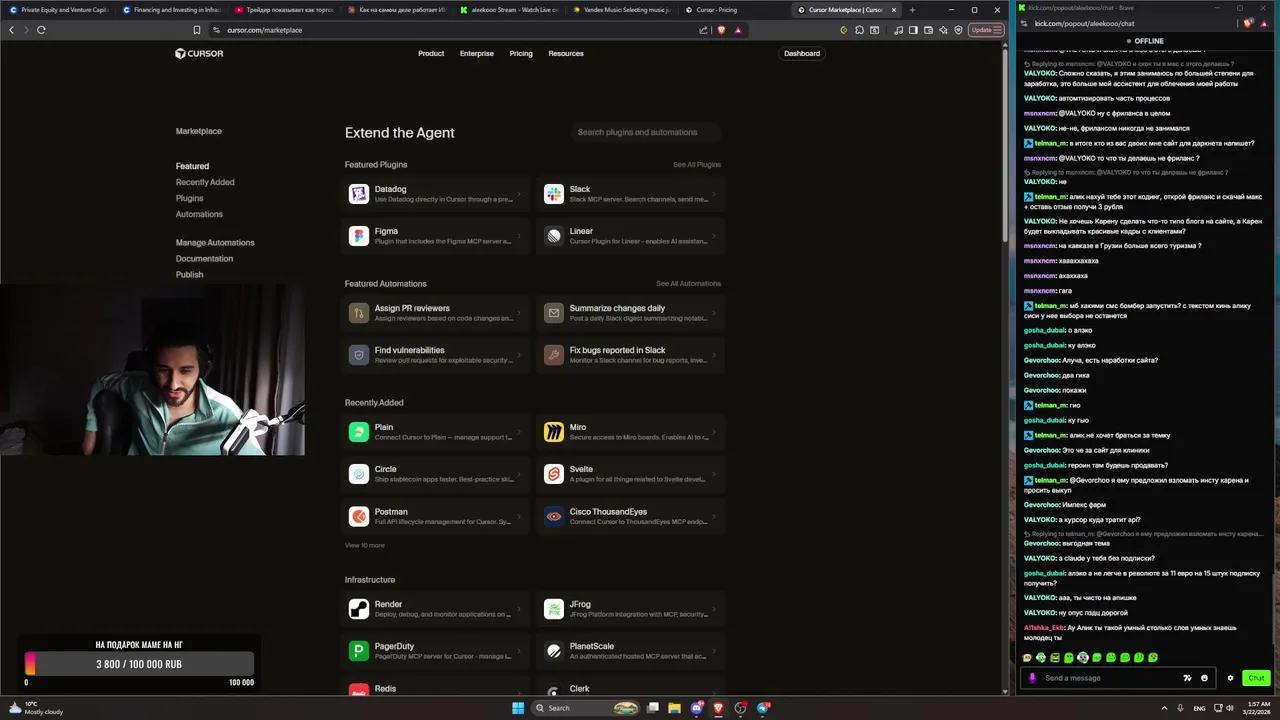Open a new browser tab with plus button

point(912,10)
